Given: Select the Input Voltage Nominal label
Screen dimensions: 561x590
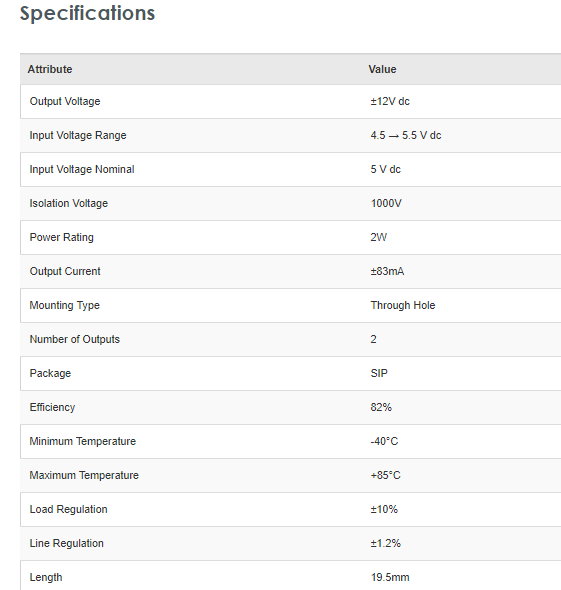Looking at the screenshot, I should pyautogui.click(x=82, y=169).
